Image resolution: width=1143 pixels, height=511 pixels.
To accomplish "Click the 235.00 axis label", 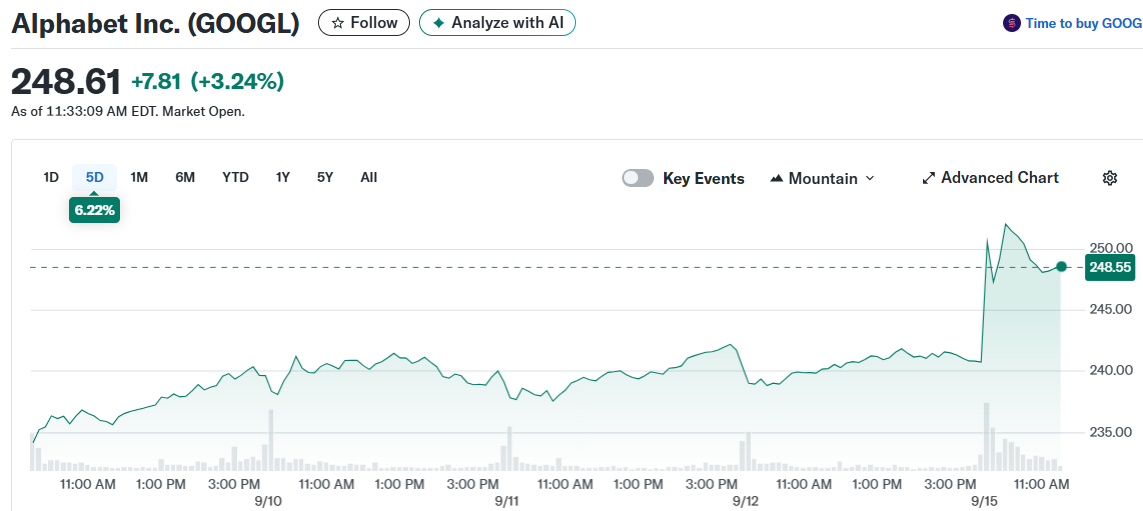I will coord(1109,432).
